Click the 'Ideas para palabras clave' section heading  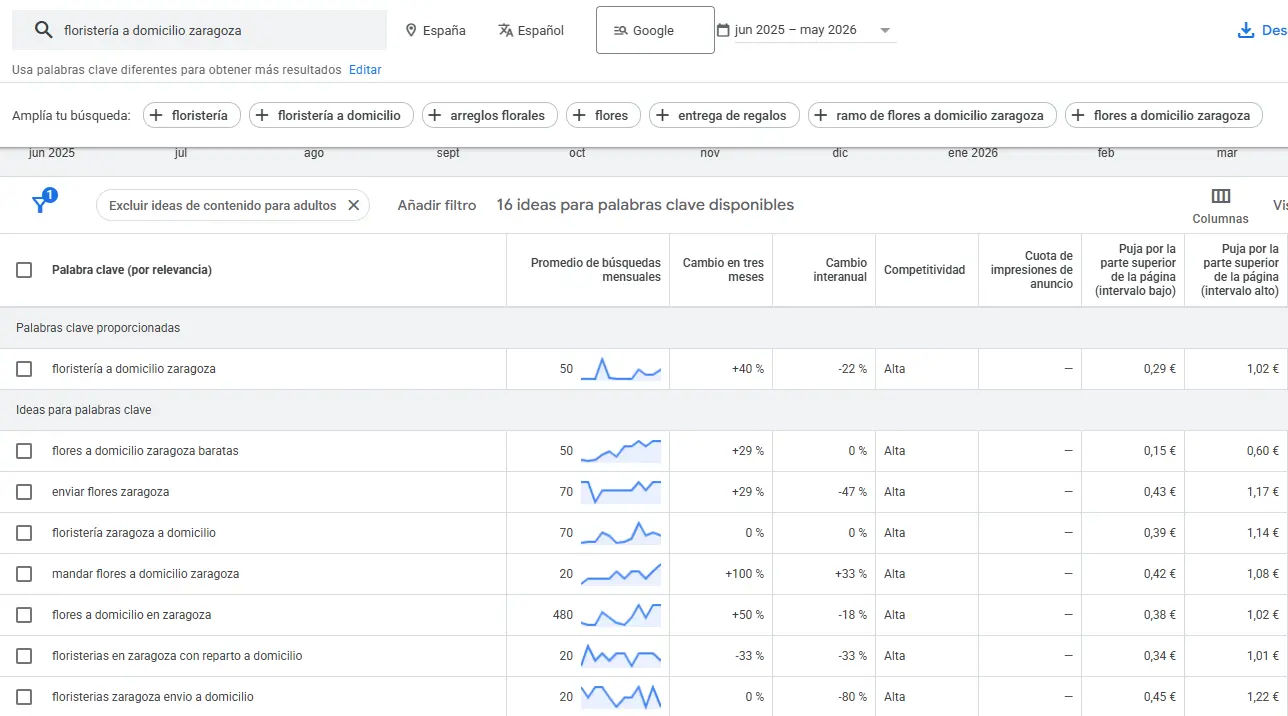[84, 410]
